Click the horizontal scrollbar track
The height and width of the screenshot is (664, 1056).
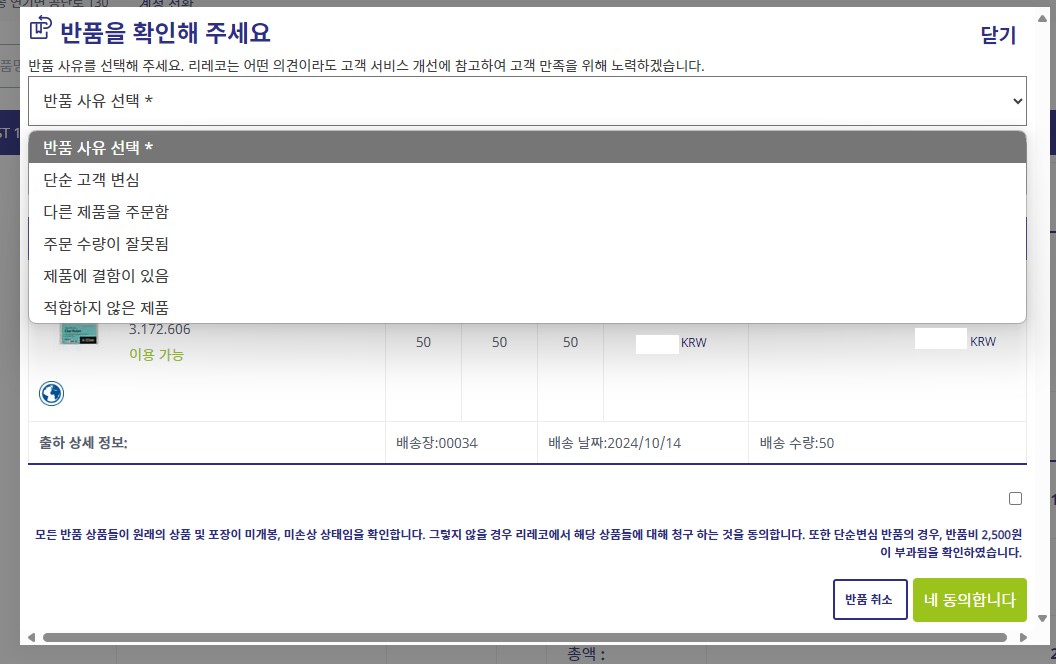coord(525,637)
